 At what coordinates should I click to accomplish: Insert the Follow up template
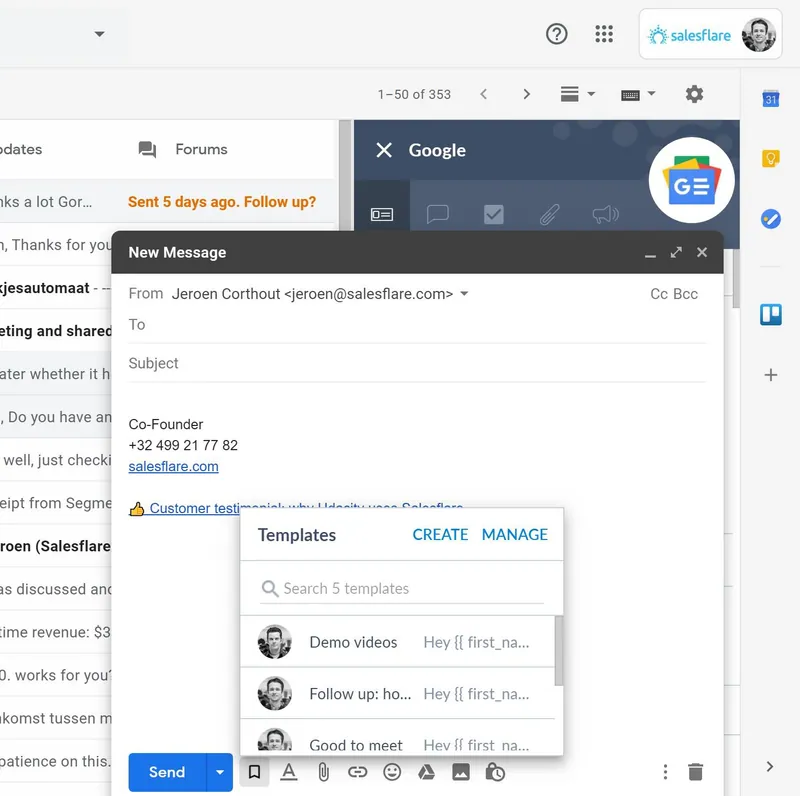point(397,693)
